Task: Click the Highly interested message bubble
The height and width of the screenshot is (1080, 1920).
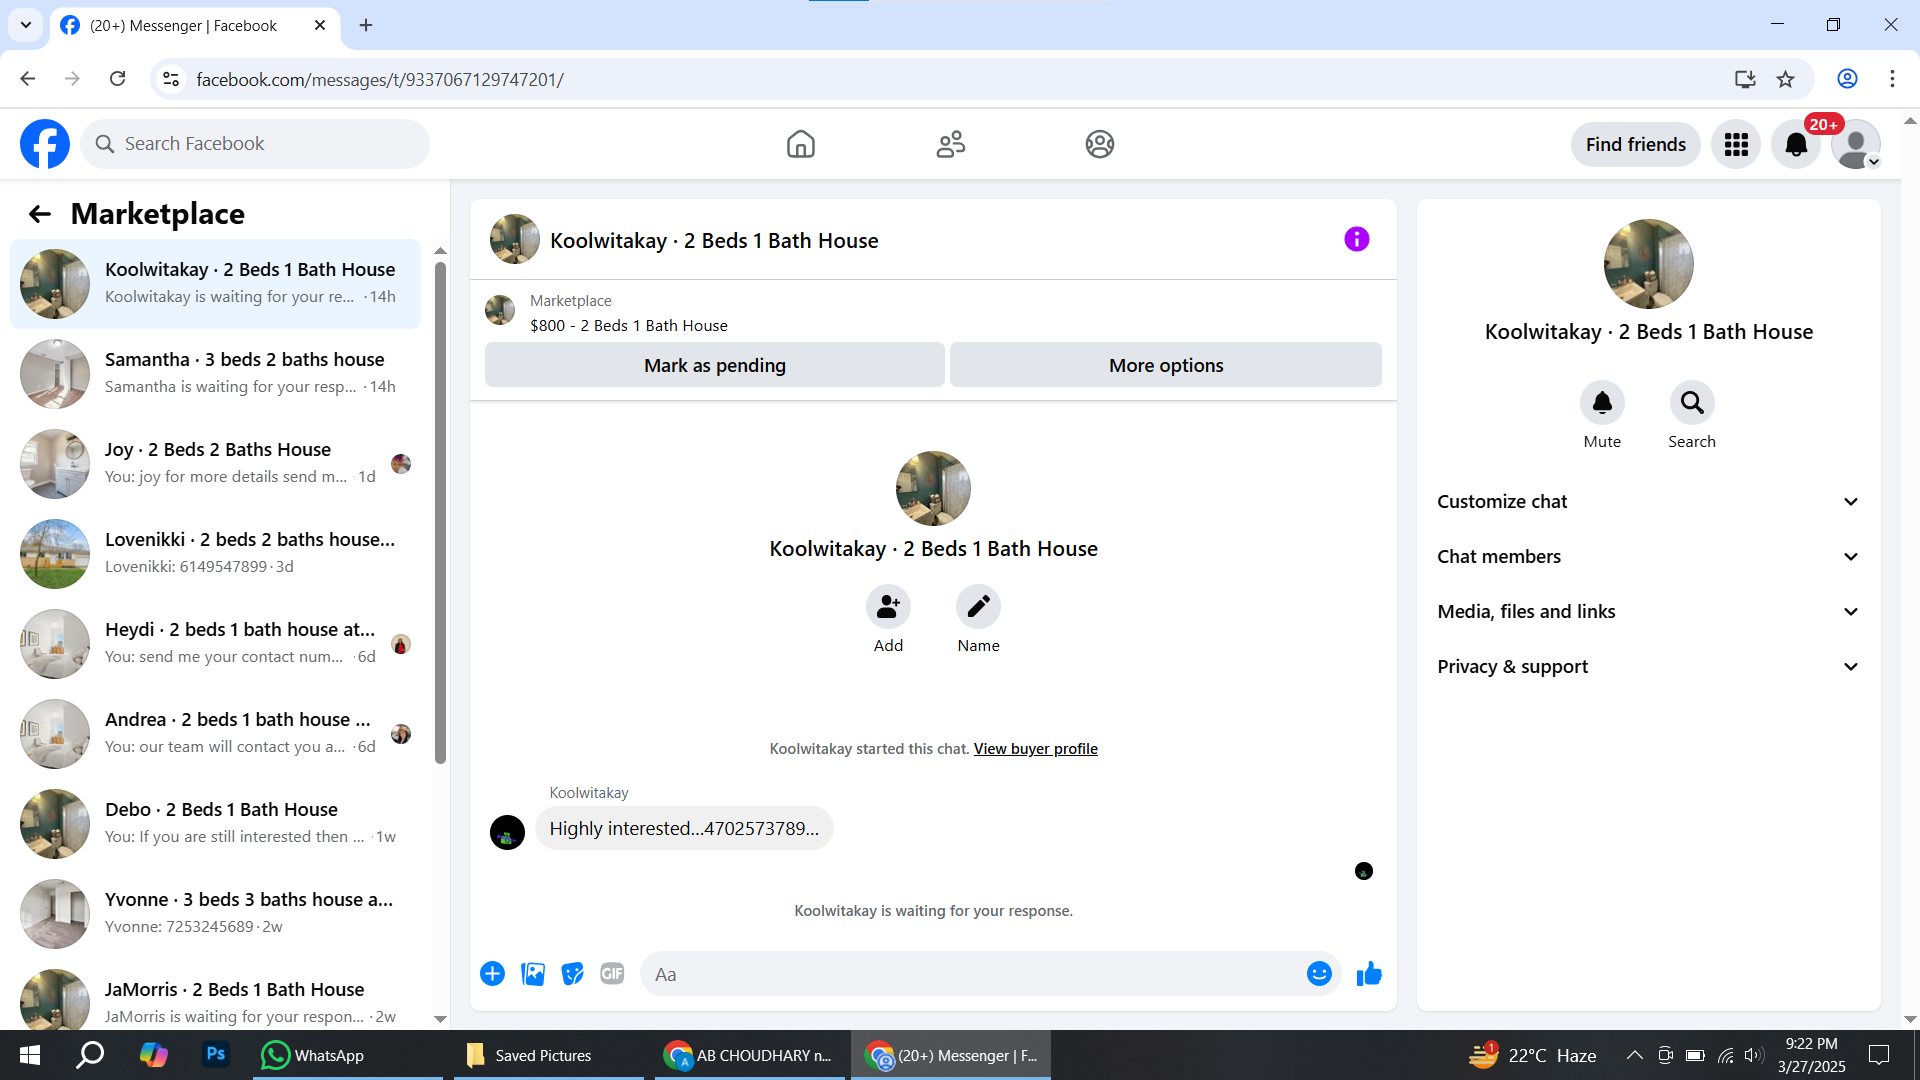Action: click(684, 829)
